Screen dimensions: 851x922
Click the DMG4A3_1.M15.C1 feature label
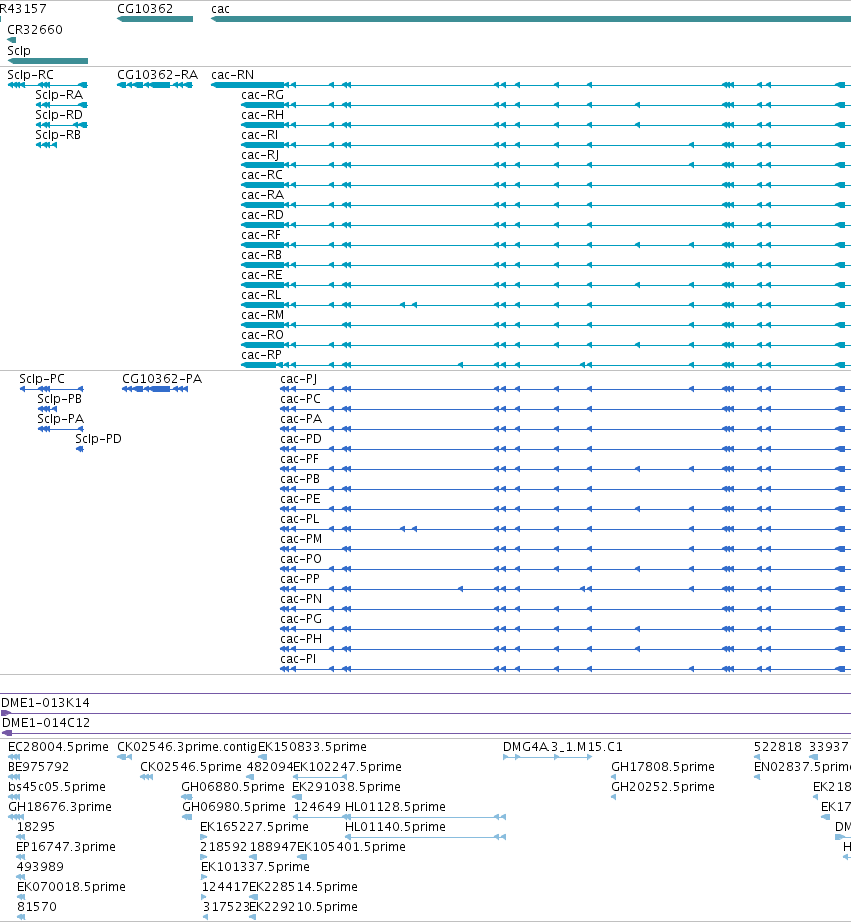(562, 747)
